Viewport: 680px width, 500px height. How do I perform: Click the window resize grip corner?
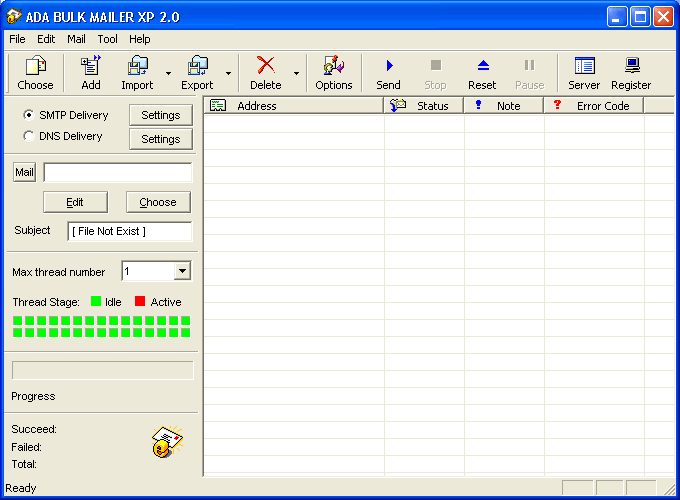click(x=670, y=489)
